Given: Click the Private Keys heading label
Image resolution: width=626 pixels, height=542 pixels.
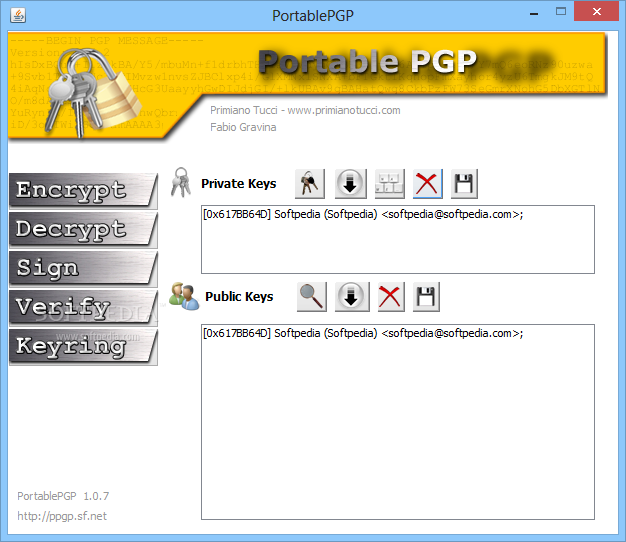Looking at the screenshot, I should (x=239, y=184).
